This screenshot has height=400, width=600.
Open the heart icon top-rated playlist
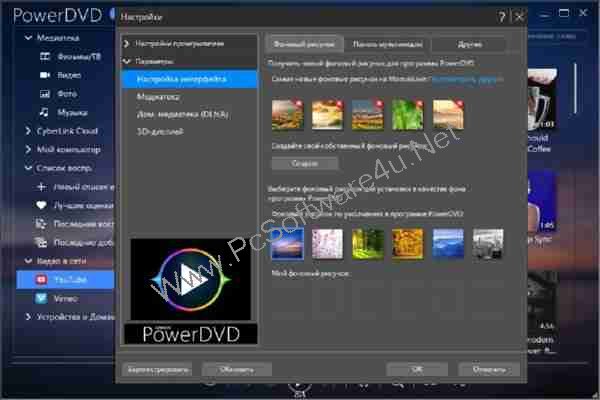click(x=41, y=206)
